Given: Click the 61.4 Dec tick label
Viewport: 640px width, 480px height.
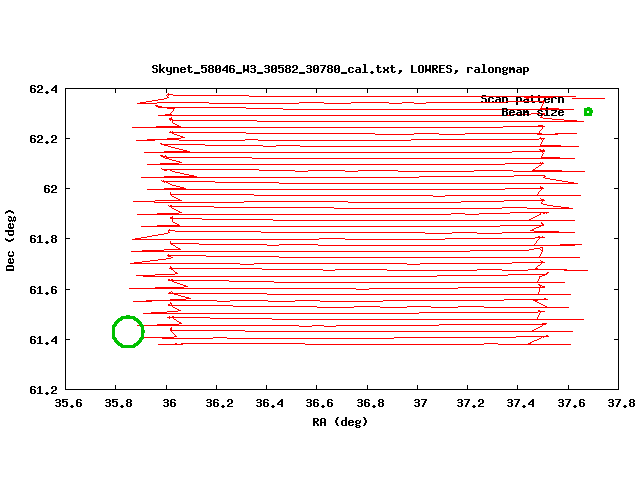Looking at the screenshot, I should point(43,340).
